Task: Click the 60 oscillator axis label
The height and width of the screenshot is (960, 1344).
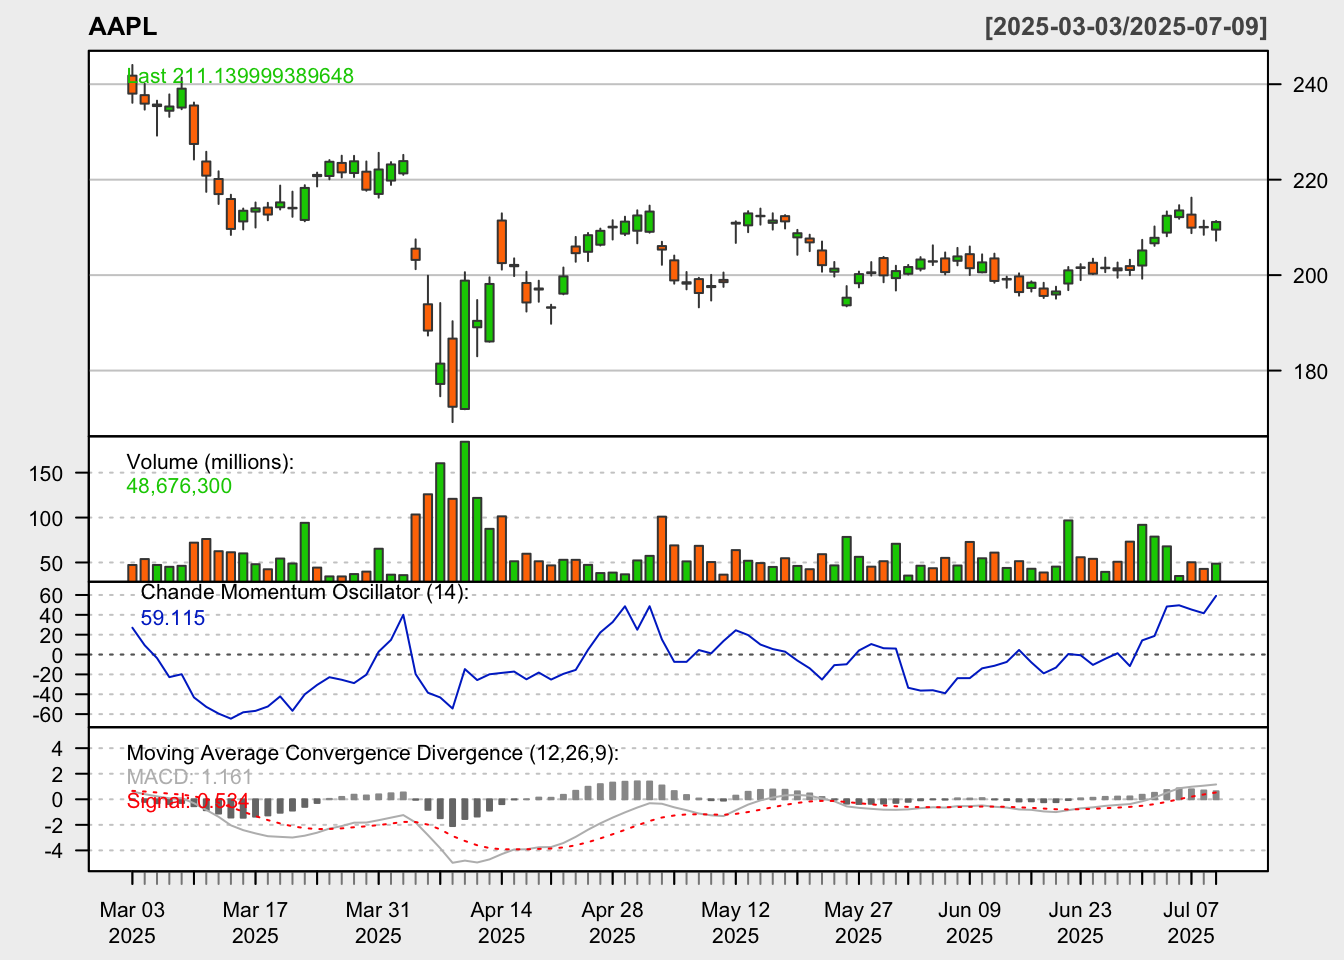Action: pyautogui.click(x=52, y=596)
